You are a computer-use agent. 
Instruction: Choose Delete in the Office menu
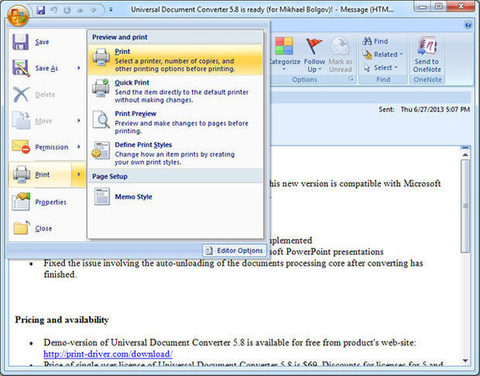47,95
